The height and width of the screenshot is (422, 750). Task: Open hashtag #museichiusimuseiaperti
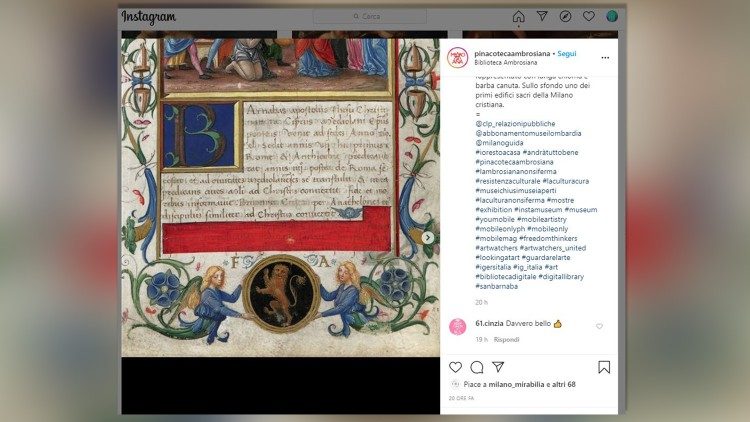pos(516,190)
